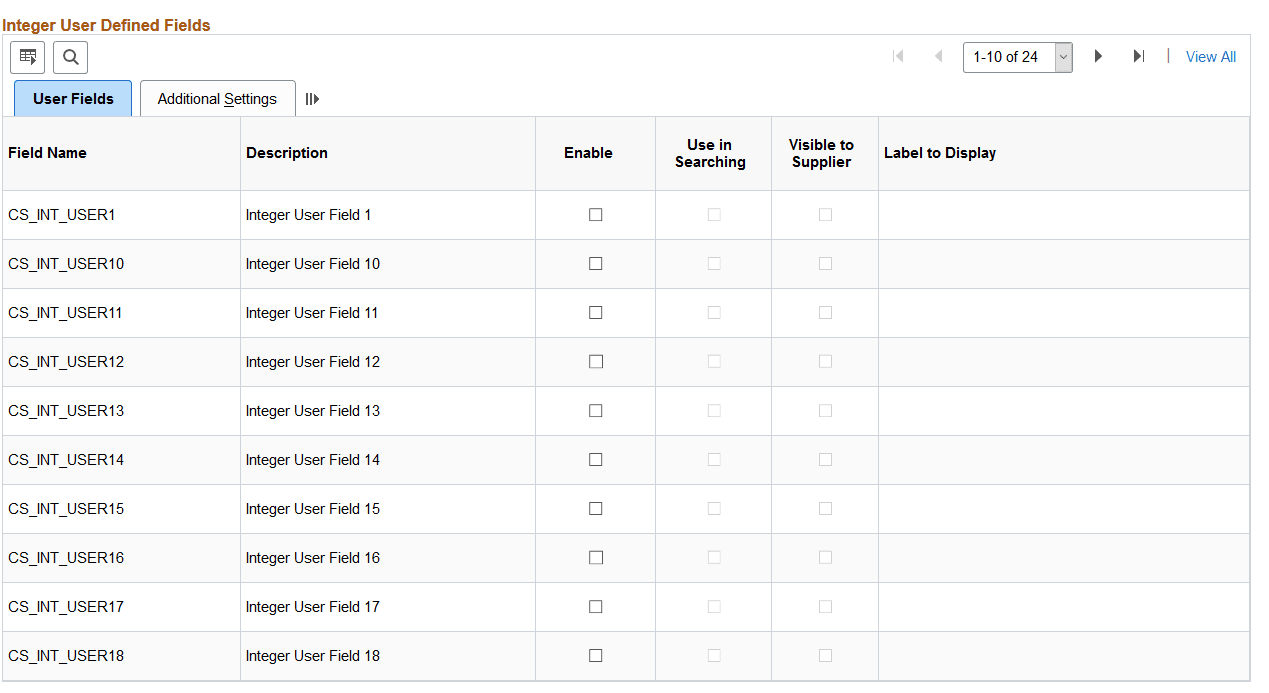This screenshot has width=1269, height=693.
Task: Sort the grid by Field Name header
Action: pos(47,152)
